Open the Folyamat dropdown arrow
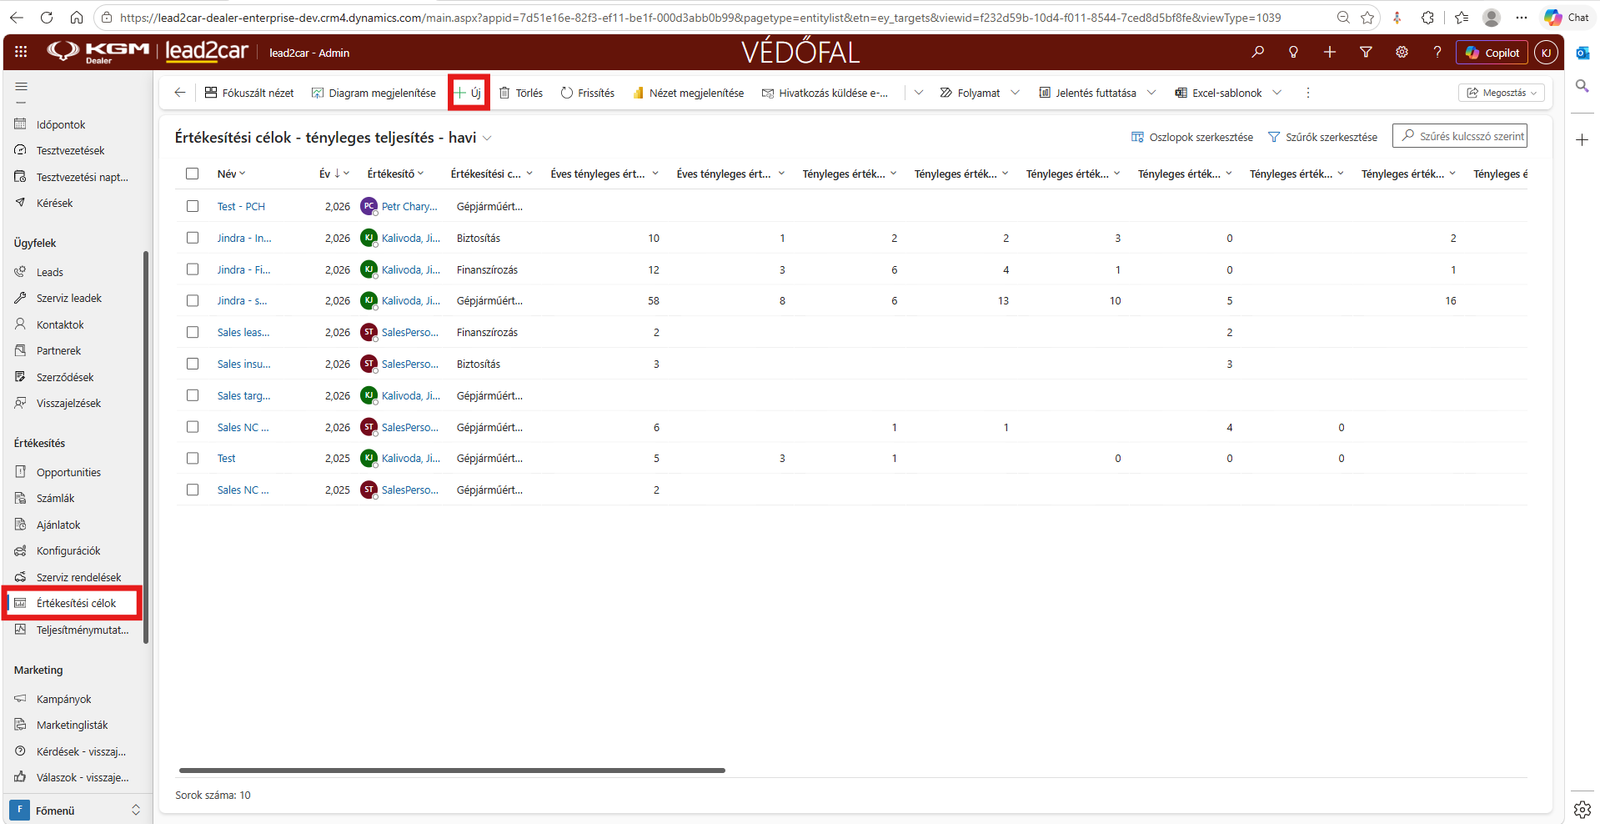 pos(1015,93)
